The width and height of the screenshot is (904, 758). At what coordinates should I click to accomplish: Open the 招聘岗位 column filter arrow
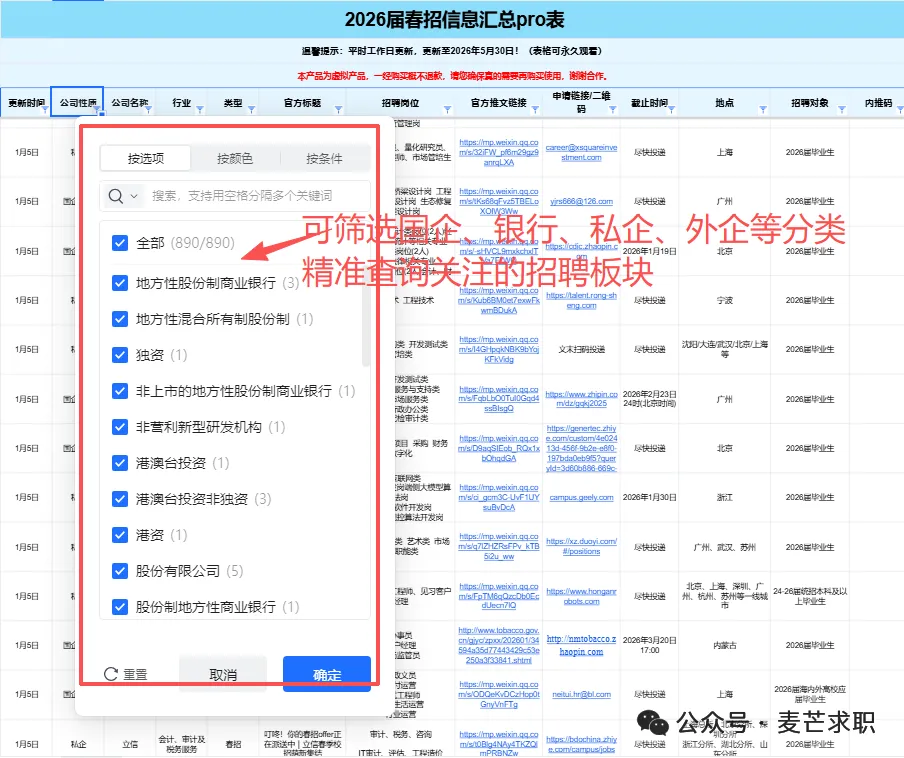447,110
